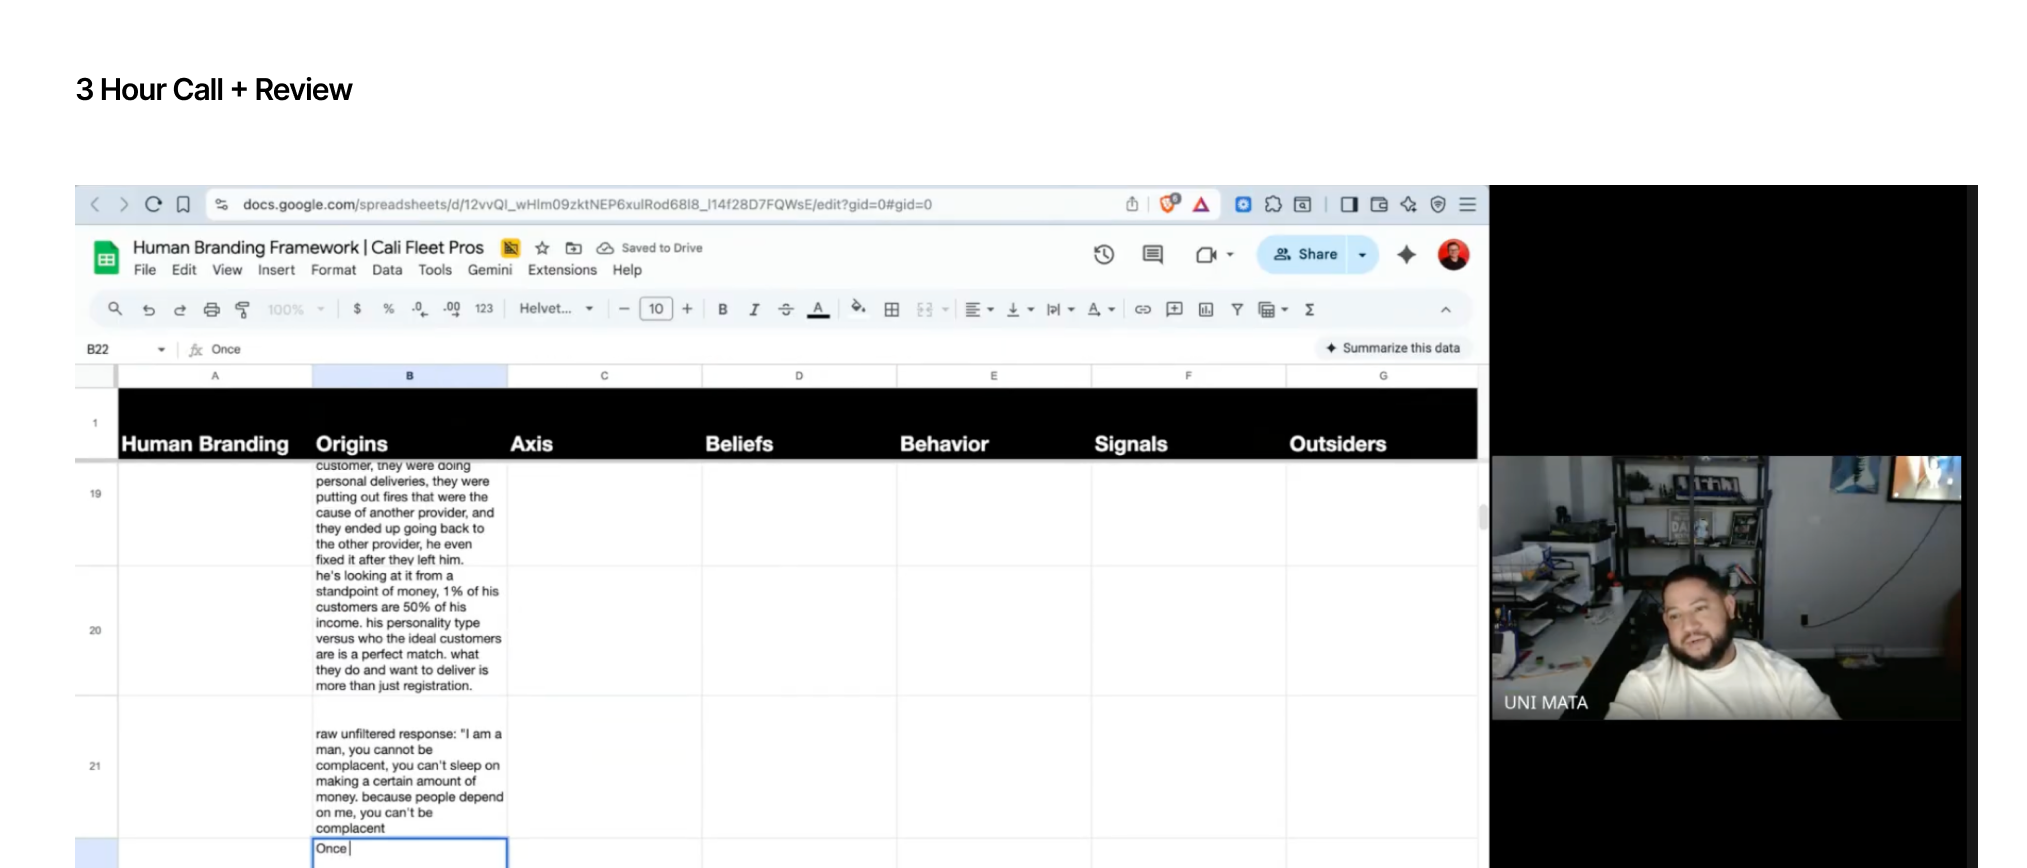Open text rotation dropdown

click(x=1101, y=310)
